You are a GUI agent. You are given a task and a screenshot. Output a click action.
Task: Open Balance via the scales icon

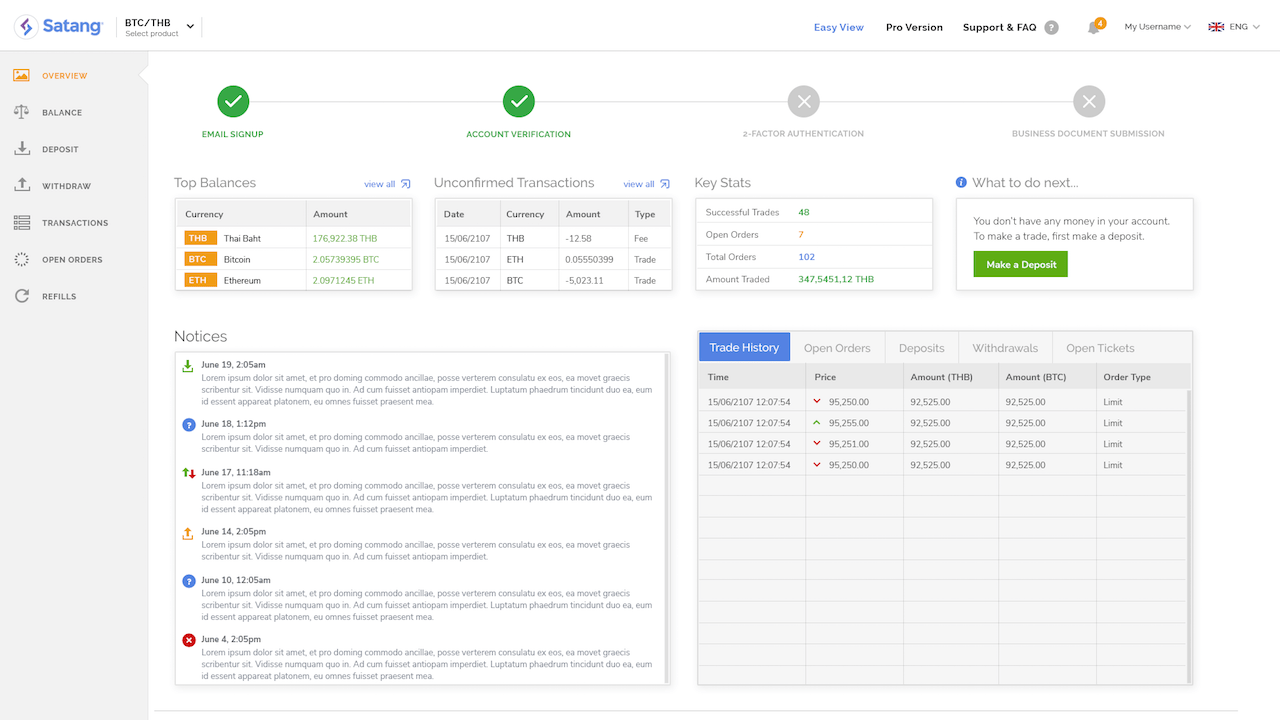pos(21,112)
